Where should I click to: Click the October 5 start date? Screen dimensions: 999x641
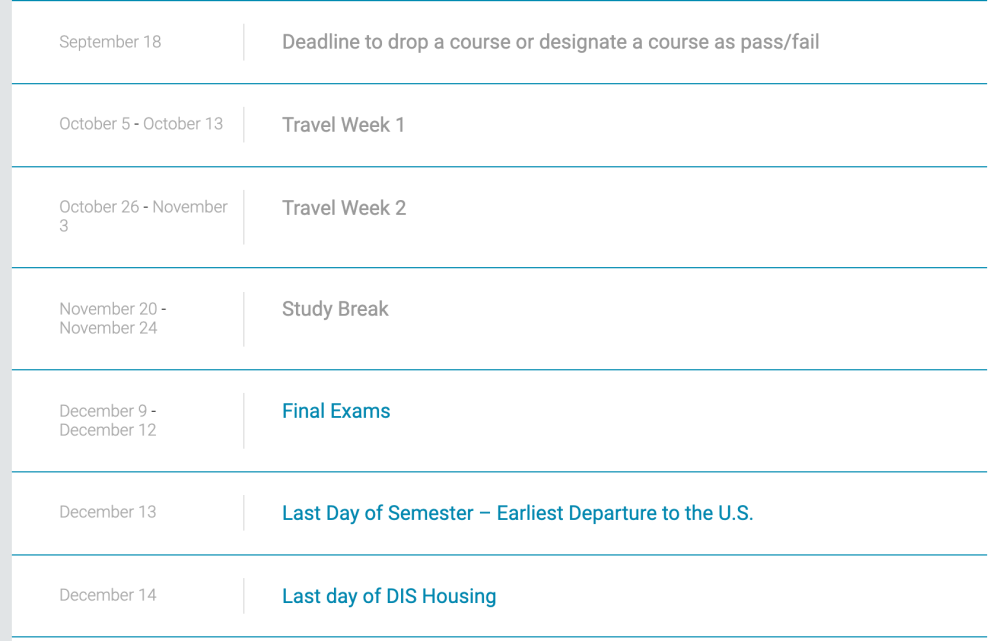click(x=94, y=124)
